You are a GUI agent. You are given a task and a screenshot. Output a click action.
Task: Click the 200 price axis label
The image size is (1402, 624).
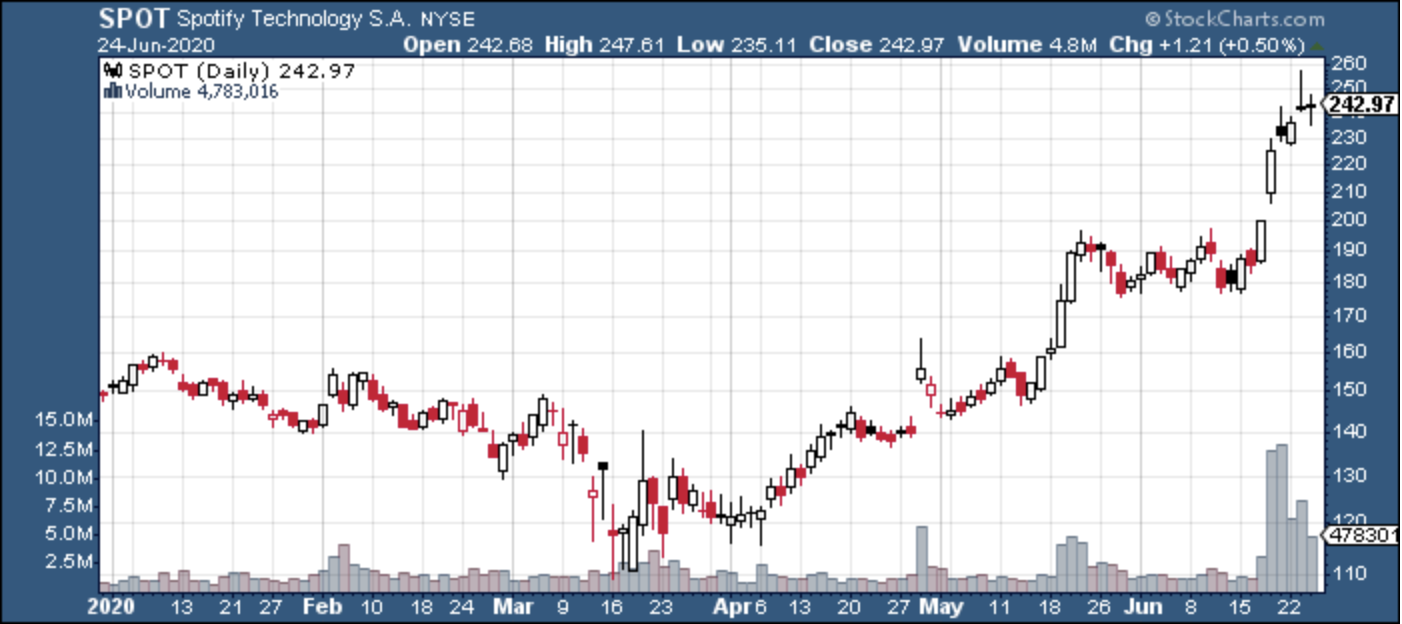point(1350,220)
